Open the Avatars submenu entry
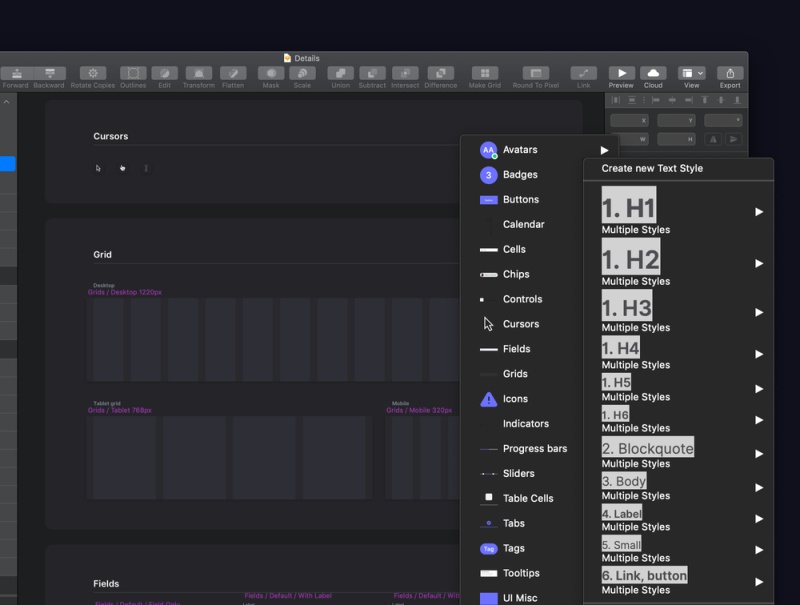Viewport: 800px width, 605px height. point(520,150)
